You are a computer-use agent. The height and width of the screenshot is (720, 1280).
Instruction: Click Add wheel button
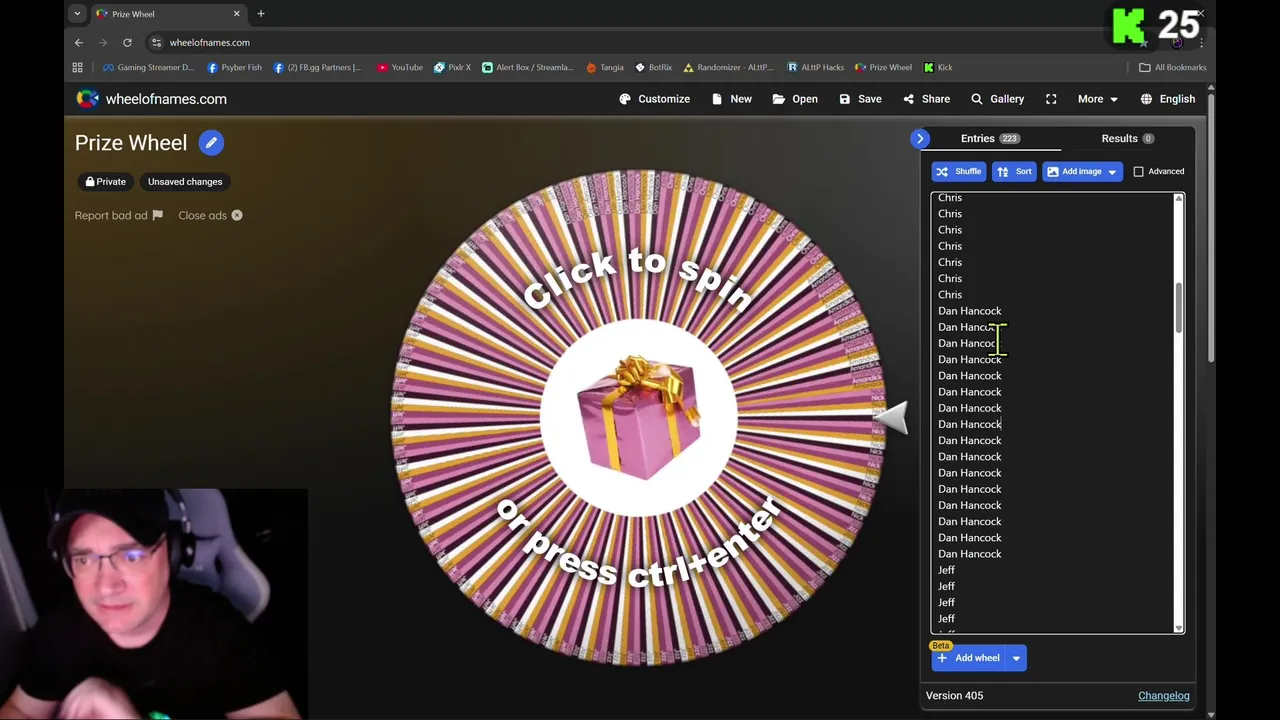(x=968, y=658)
